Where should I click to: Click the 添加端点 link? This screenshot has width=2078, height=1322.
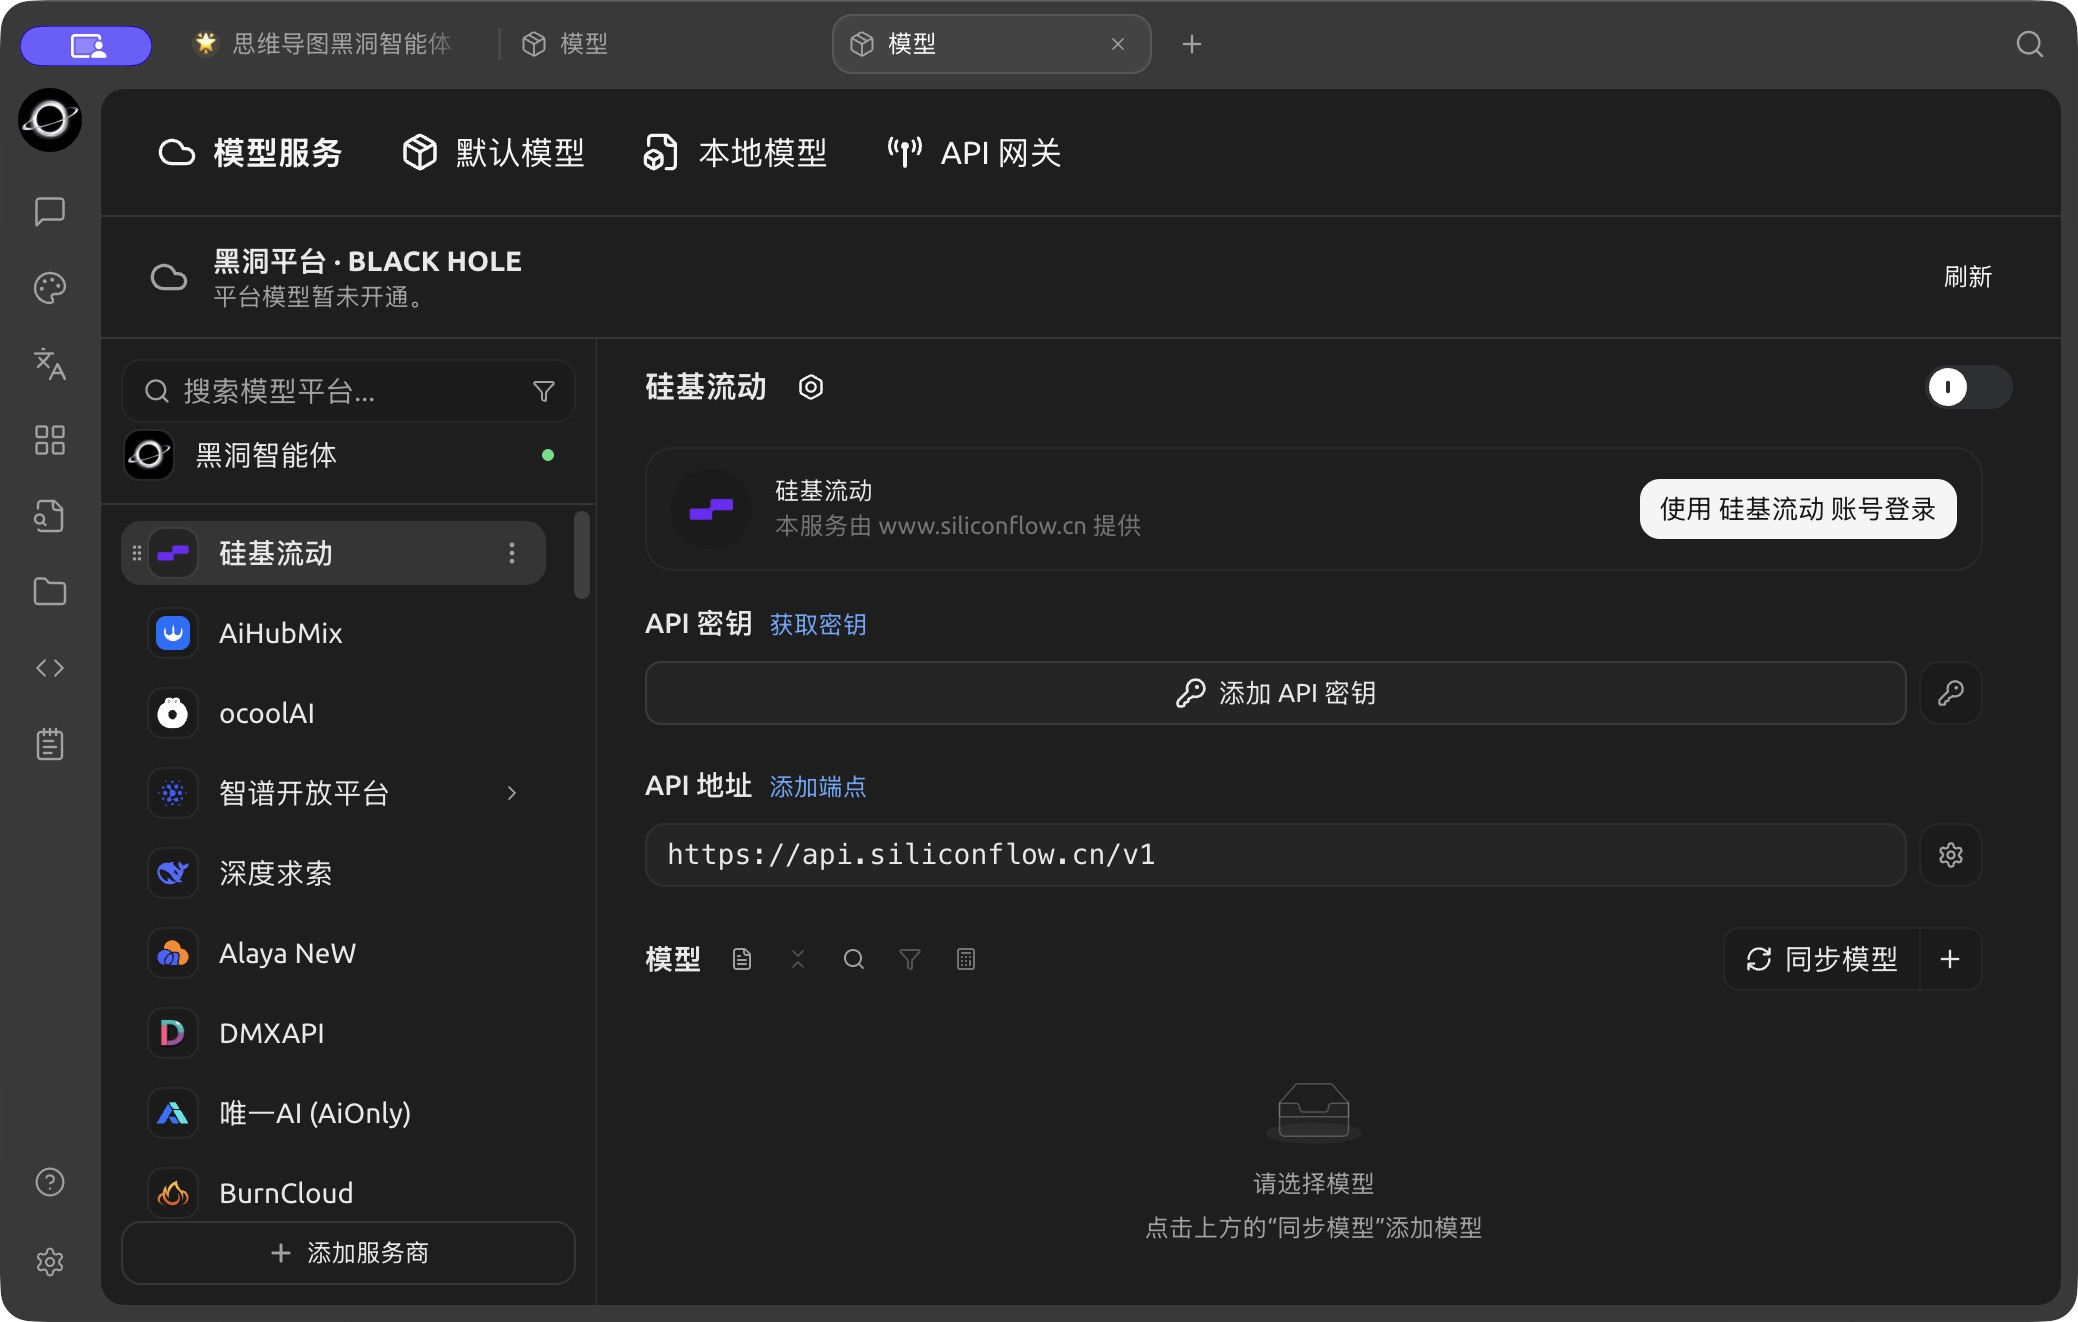click(x=818, y=787)
